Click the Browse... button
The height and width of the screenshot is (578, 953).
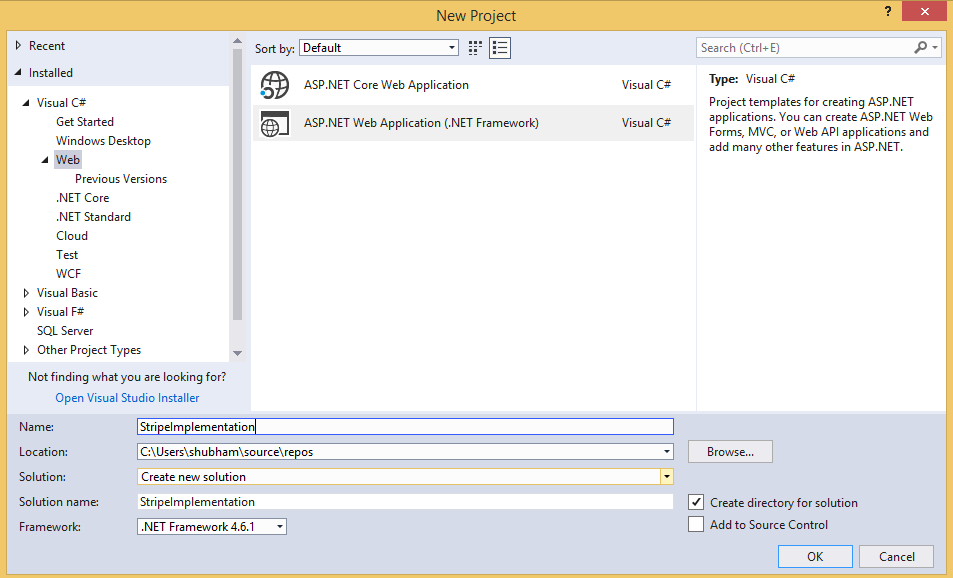click(730, 452)
